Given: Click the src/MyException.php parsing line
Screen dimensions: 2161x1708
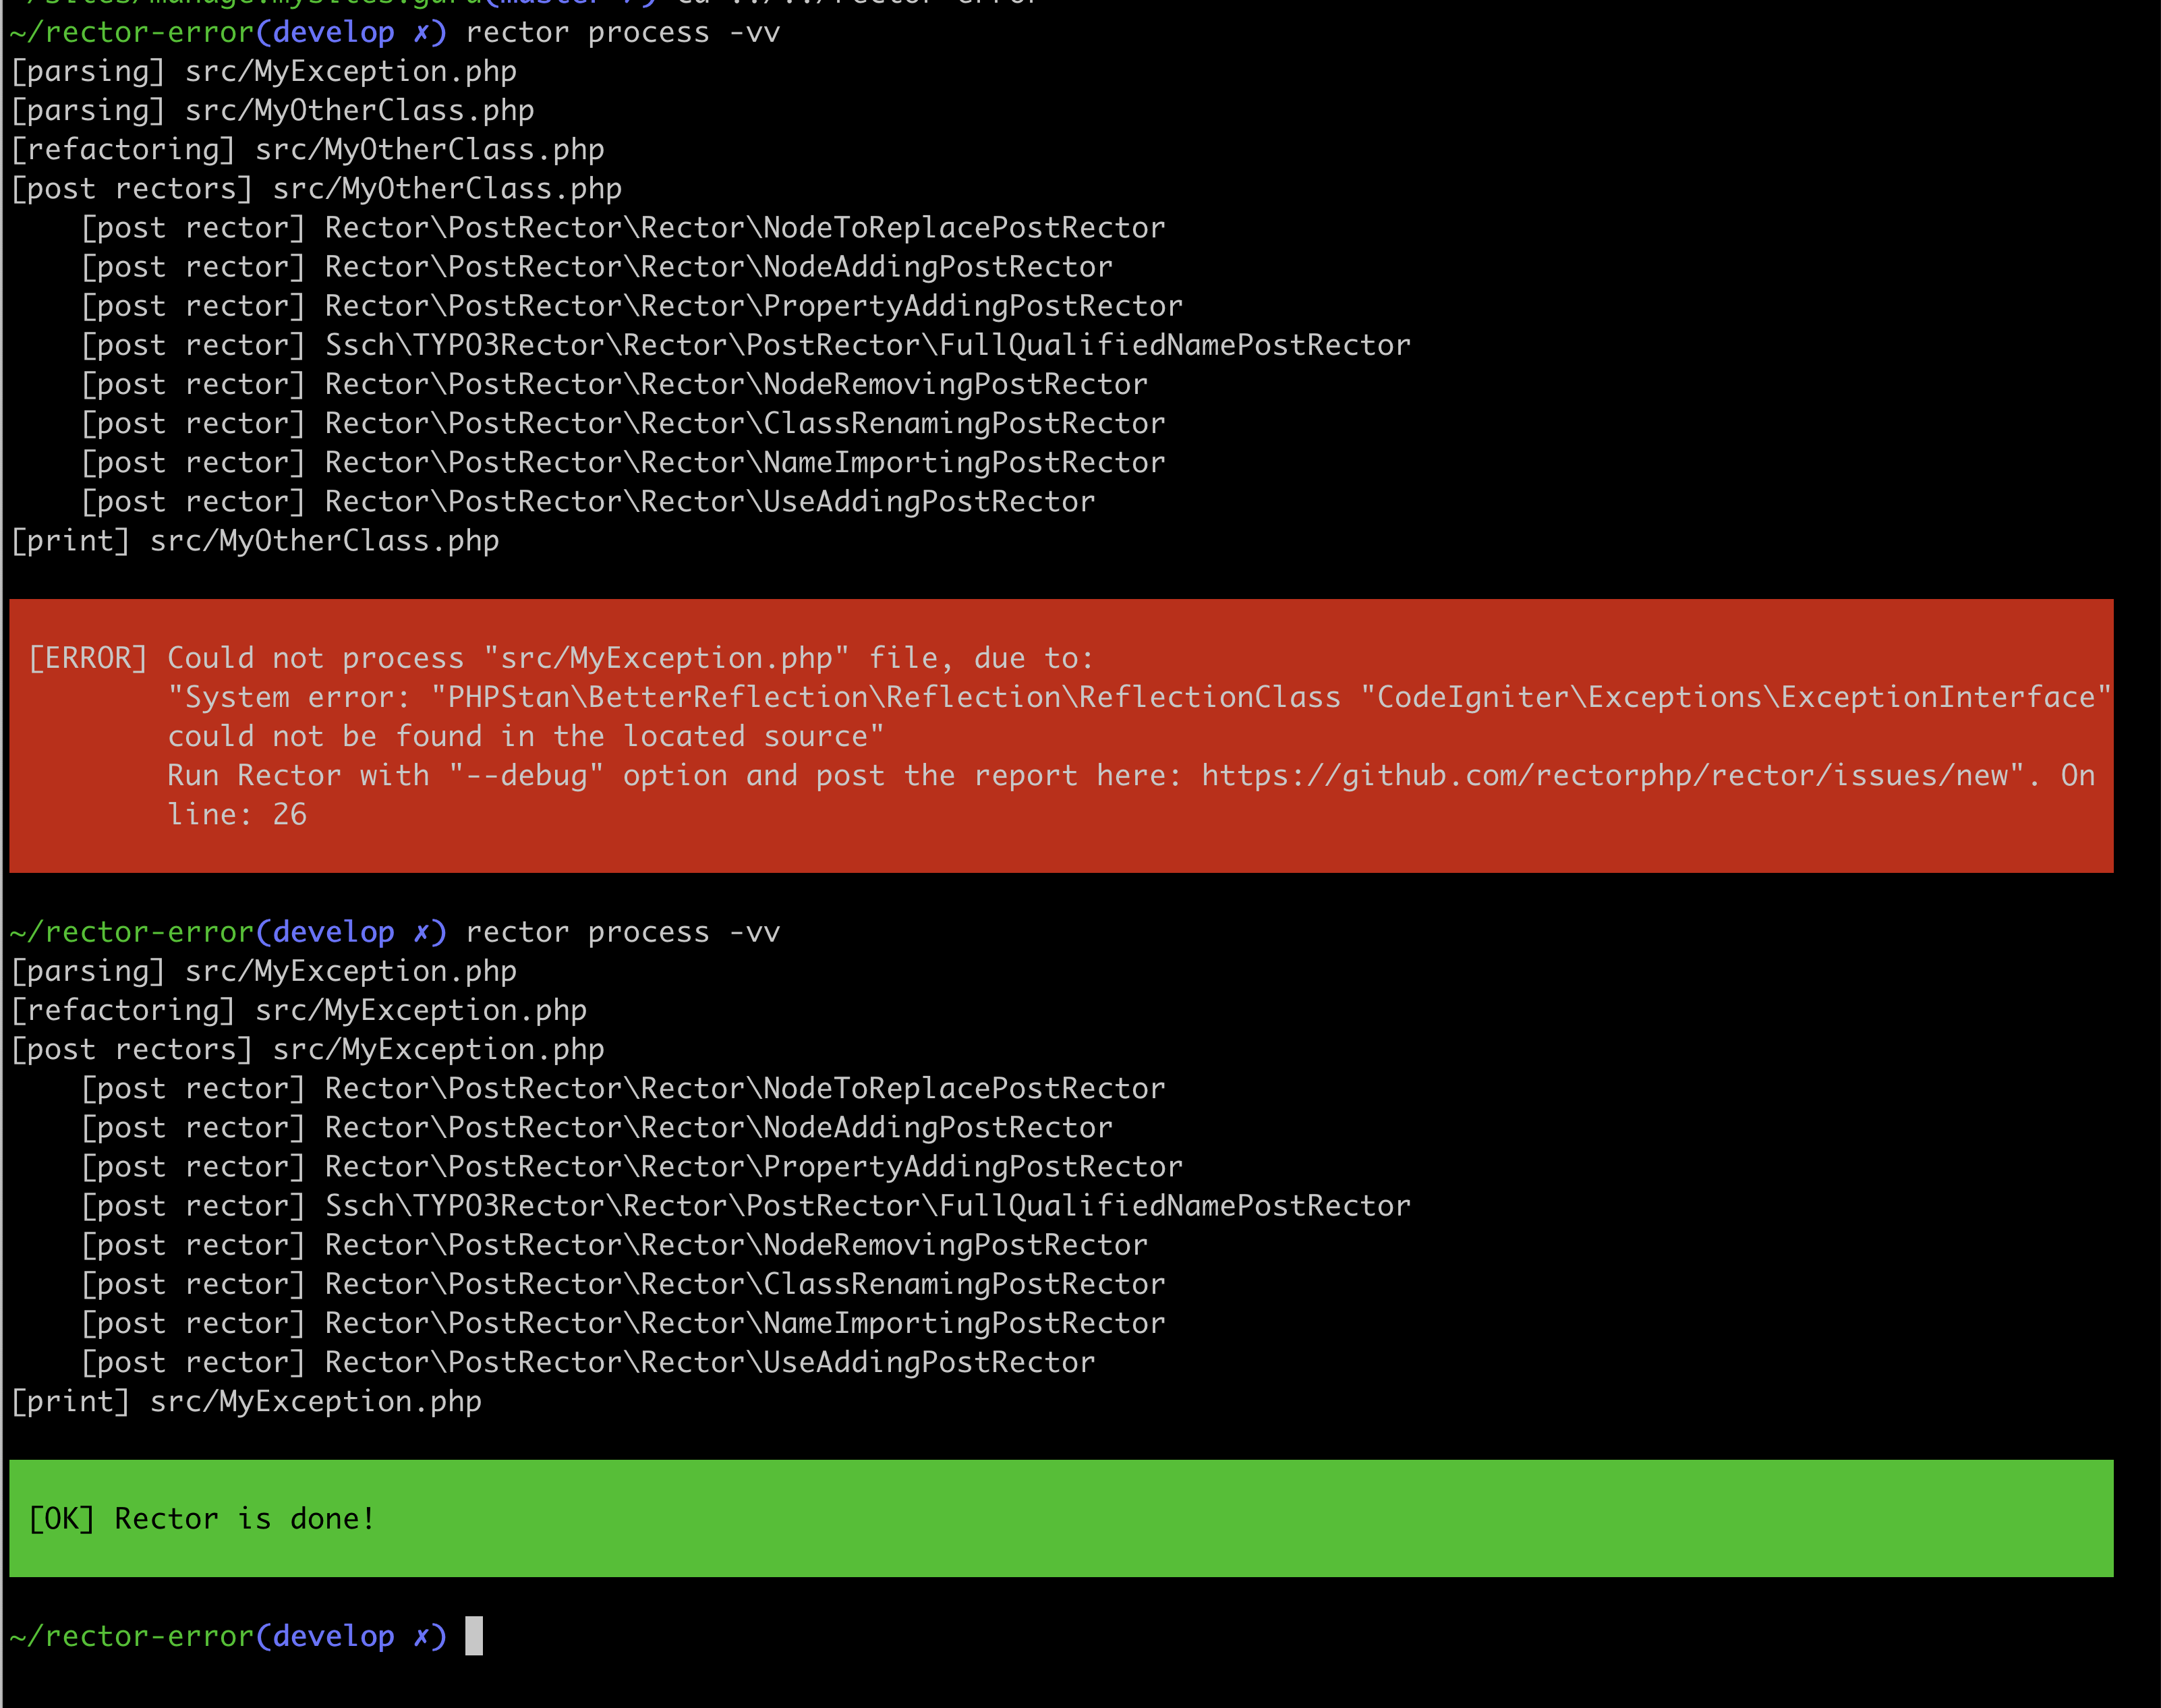Looking at the screenshot, I should click(x=264, y=70).
